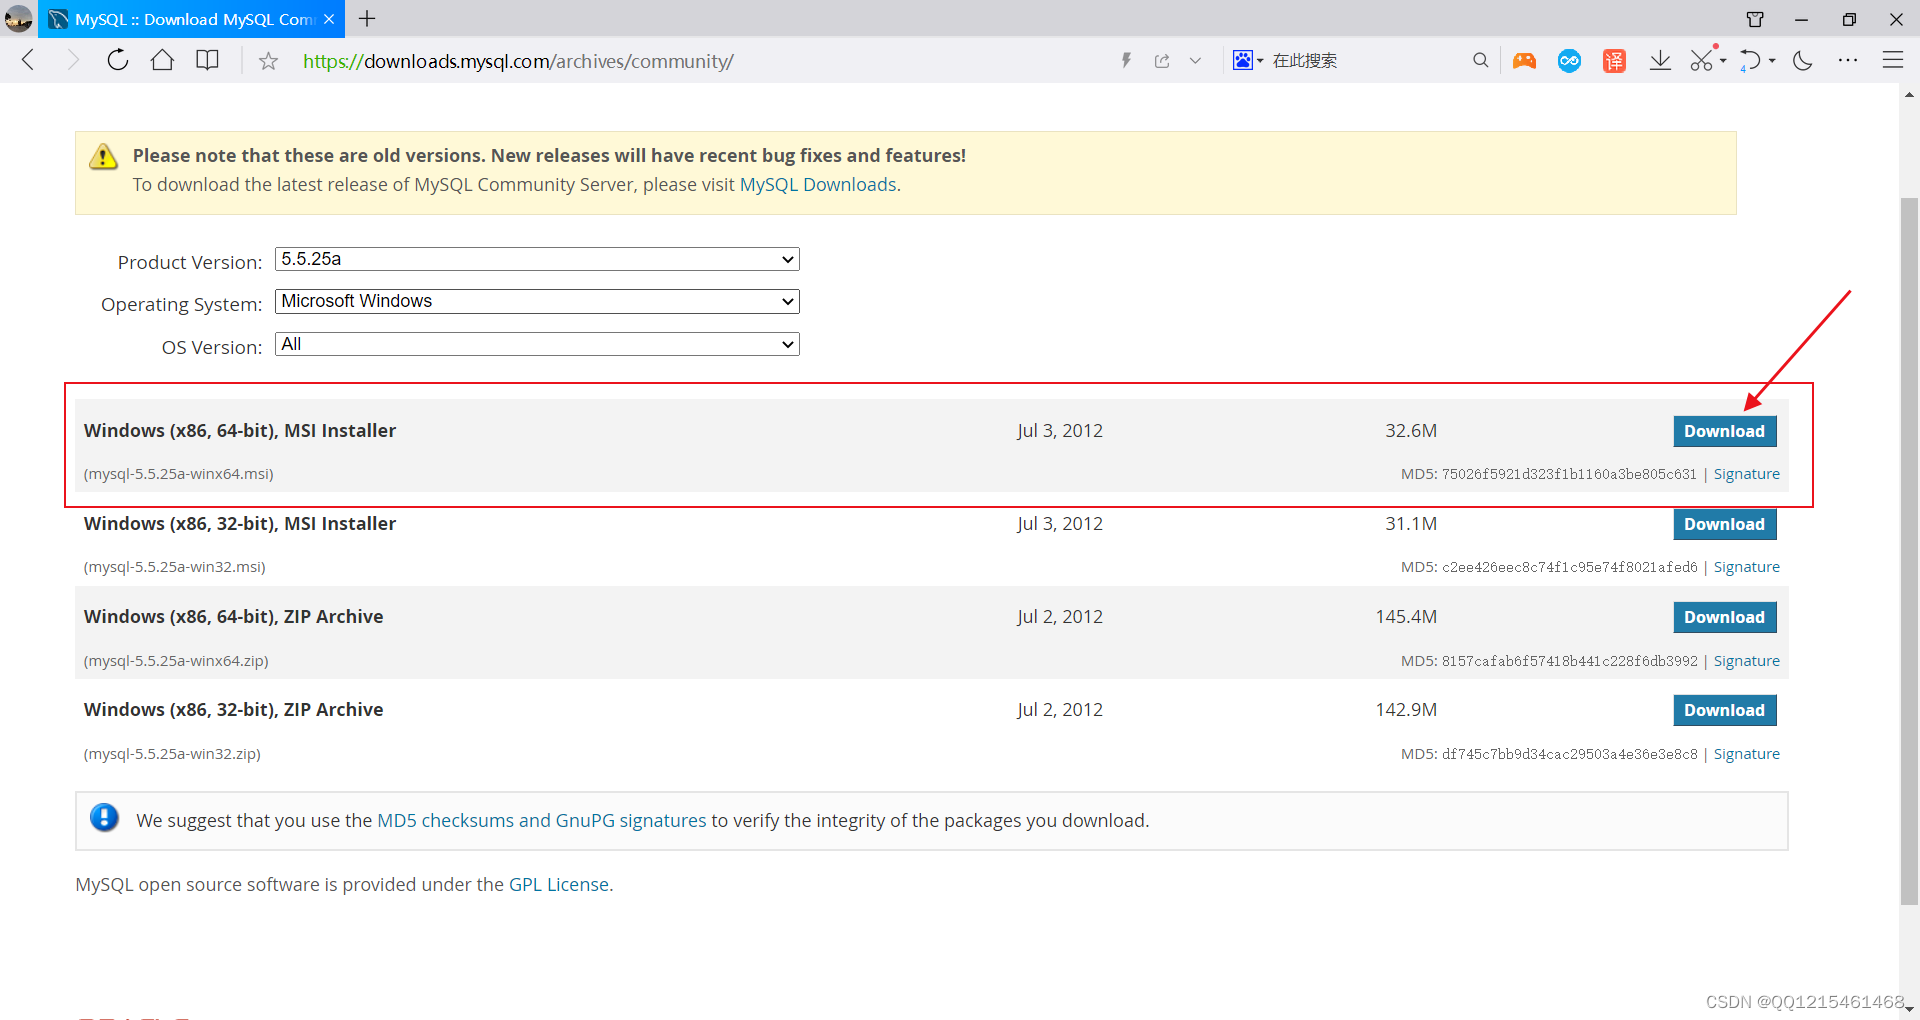The height and width of the screenshot is (1020, 1920).
Task: Click the MySQL Downloads link
Action: pos(817,185)
